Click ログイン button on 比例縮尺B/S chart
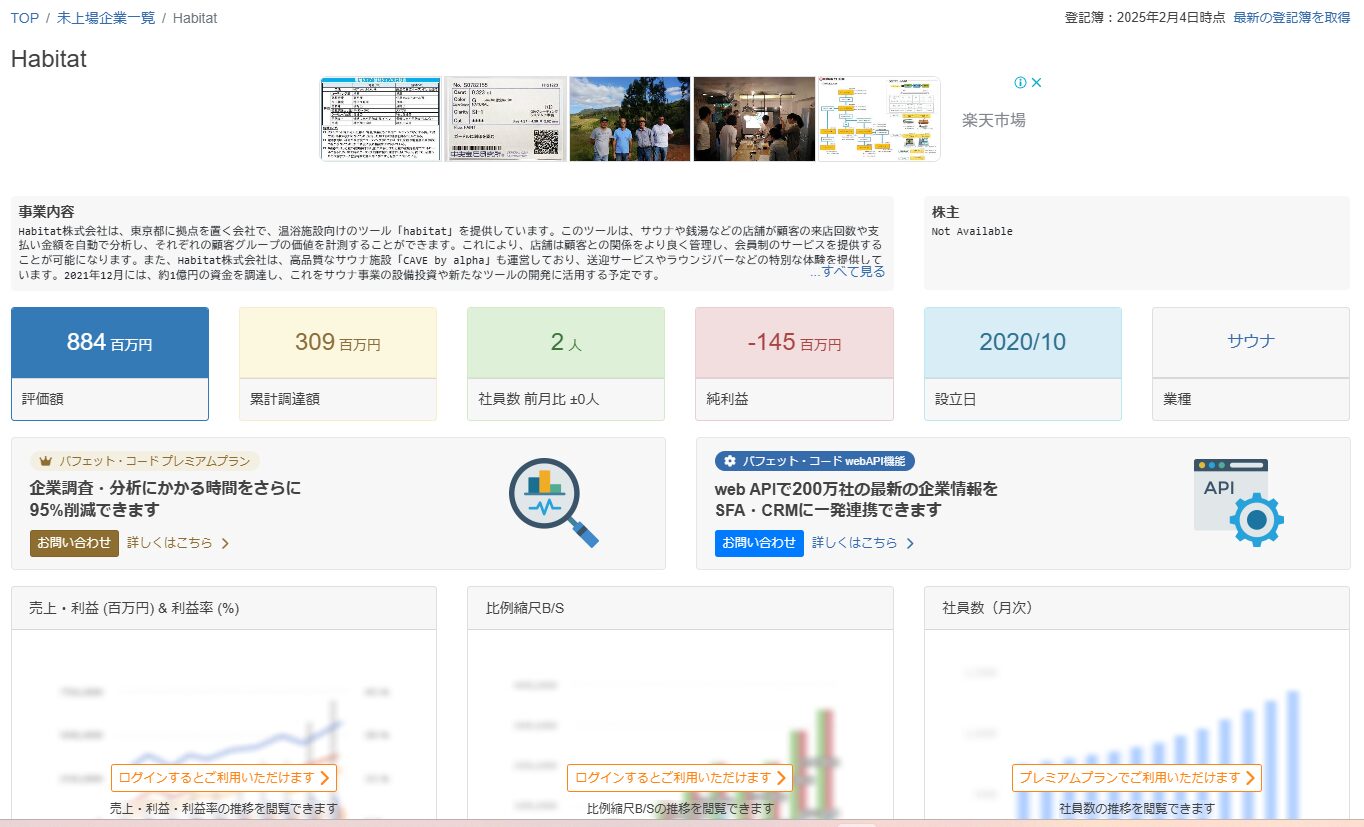 680,778
